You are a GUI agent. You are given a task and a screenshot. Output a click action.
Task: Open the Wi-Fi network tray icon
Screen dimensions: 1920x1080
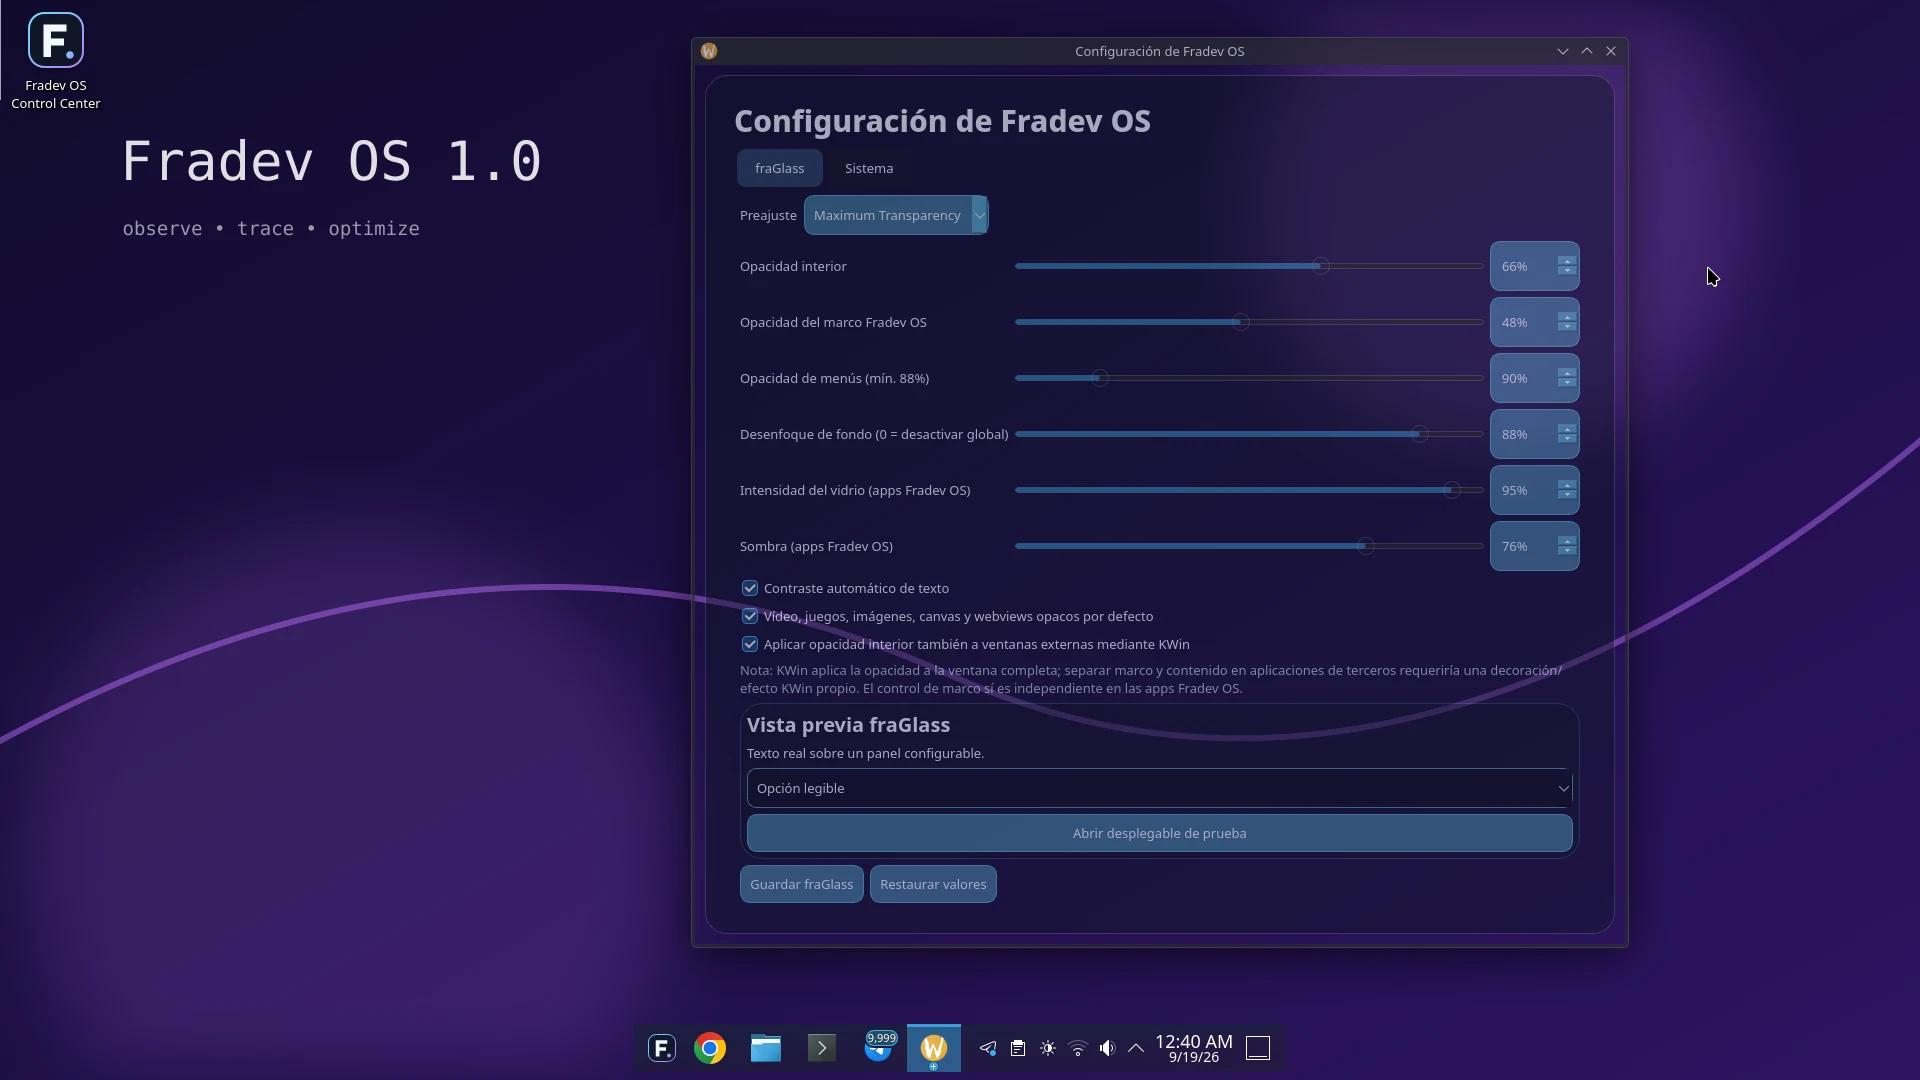pos(1078,1048)
